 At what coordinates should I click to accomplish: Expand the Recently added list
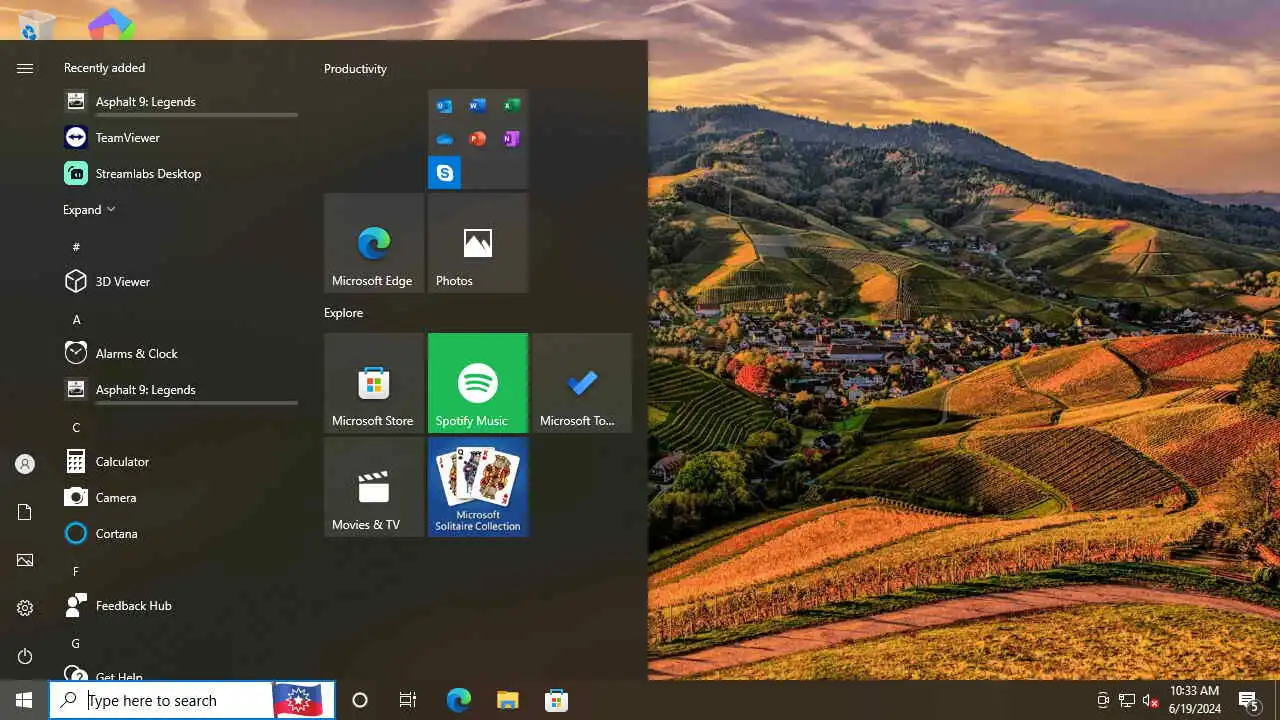(89, 210)
